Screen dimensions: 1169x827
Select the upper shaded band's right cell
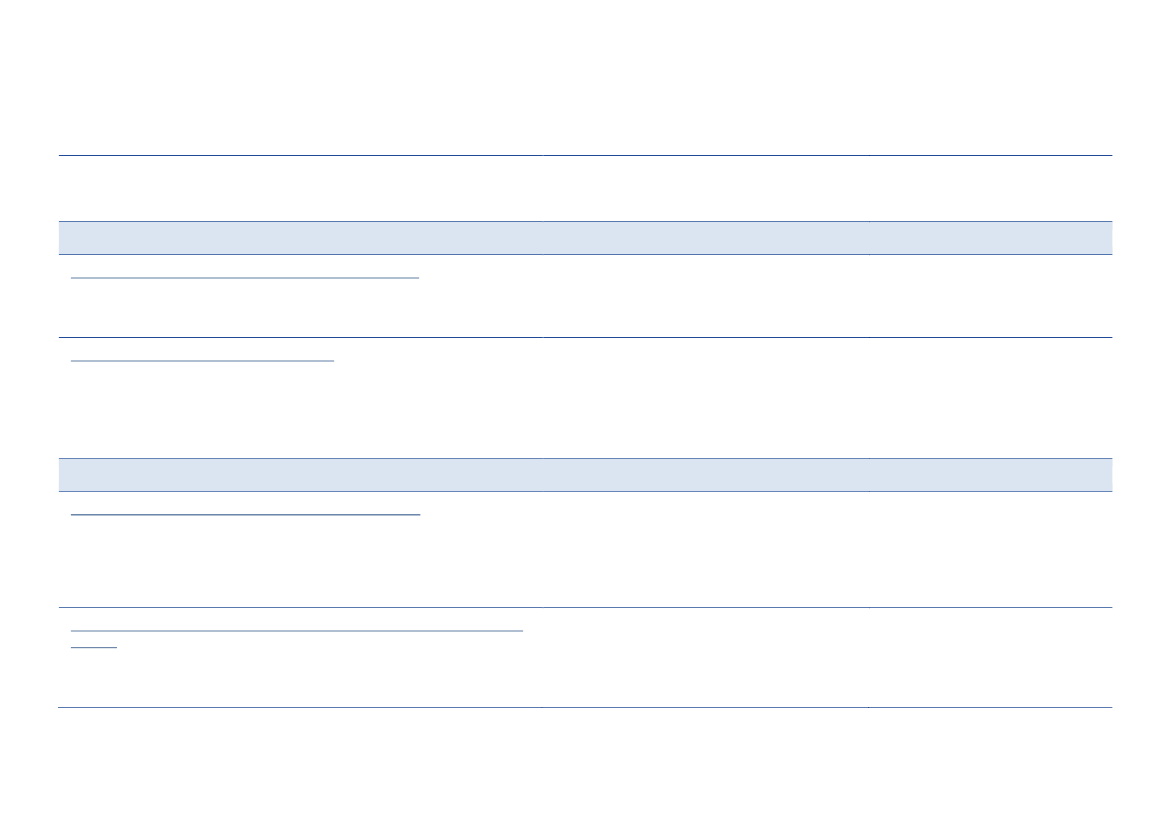[990, 238]
